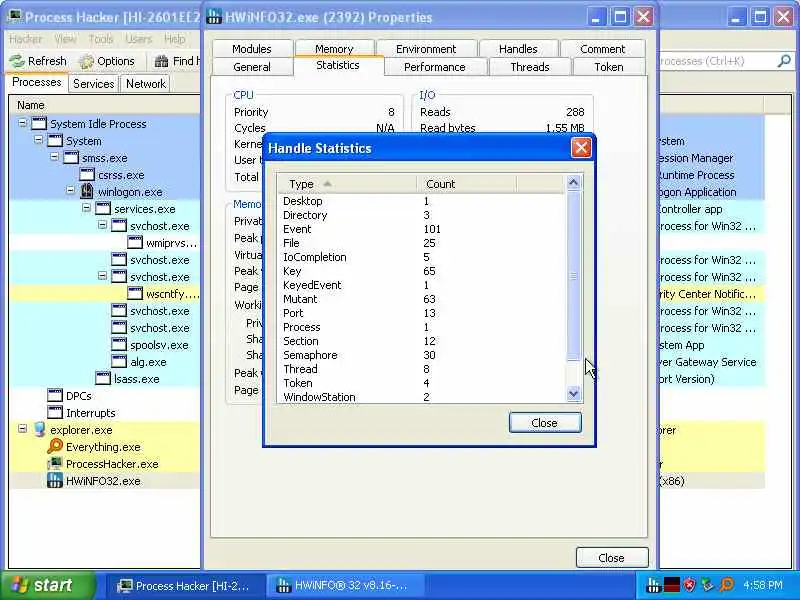This screenshot has width=800, height=600.
Task: Click the alg.exe process icon
Action: click(119, 361)
